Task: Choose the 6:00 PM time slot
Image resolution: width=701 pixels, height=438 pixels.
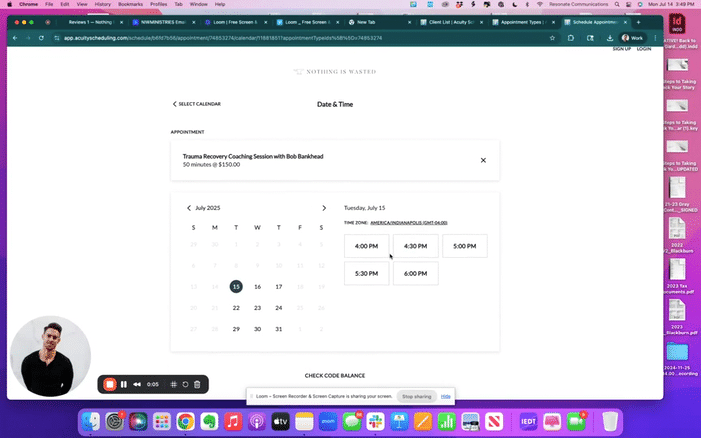Action: pos(416,274)
